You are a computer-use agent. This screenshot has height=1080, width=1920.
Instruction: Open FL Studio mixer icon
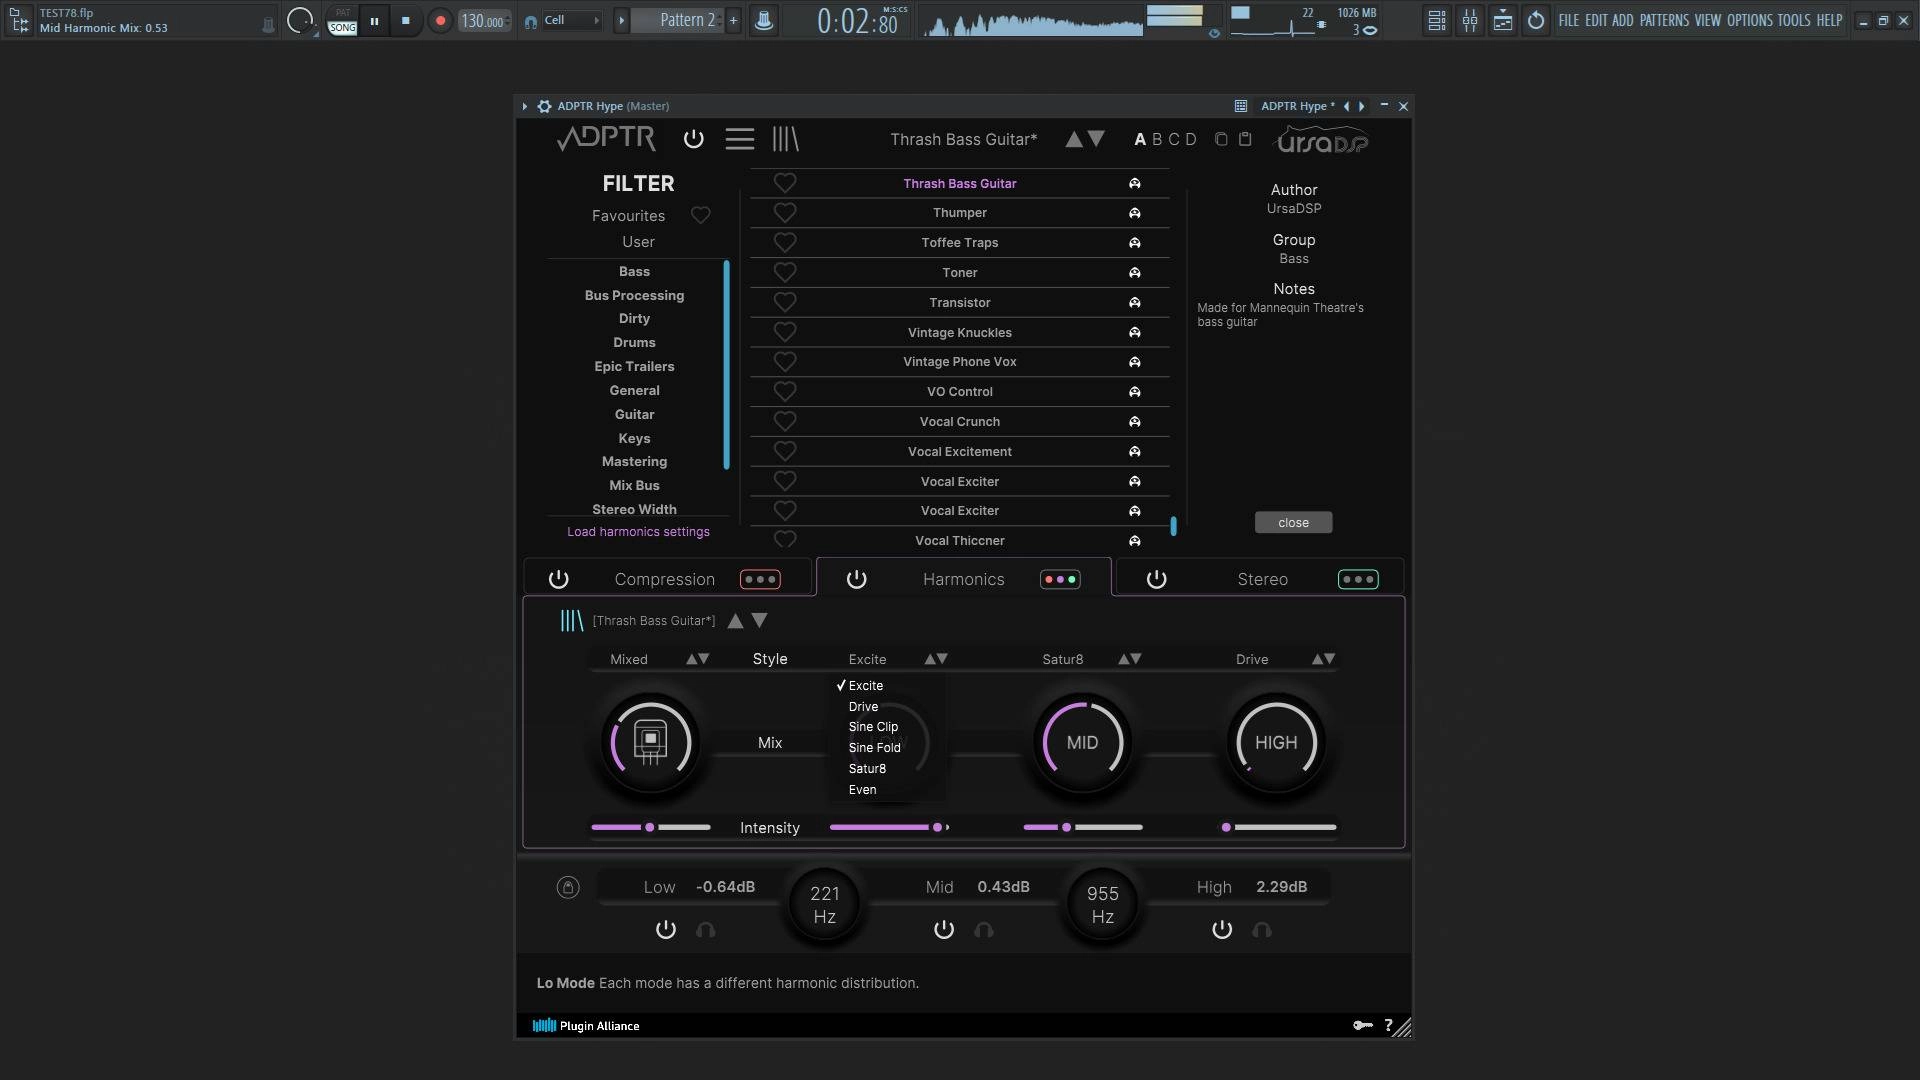pos(1470,20)
